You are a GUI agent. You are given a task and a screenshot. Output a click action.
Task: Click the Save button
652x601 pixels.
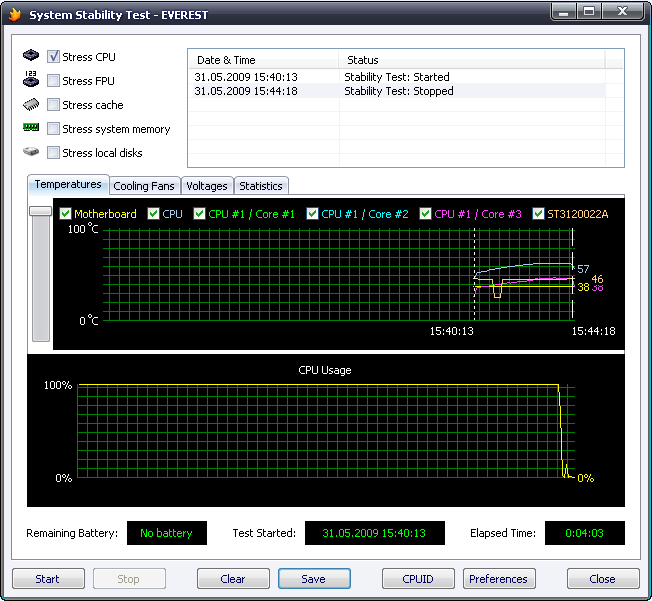click(x=314, y=579)
